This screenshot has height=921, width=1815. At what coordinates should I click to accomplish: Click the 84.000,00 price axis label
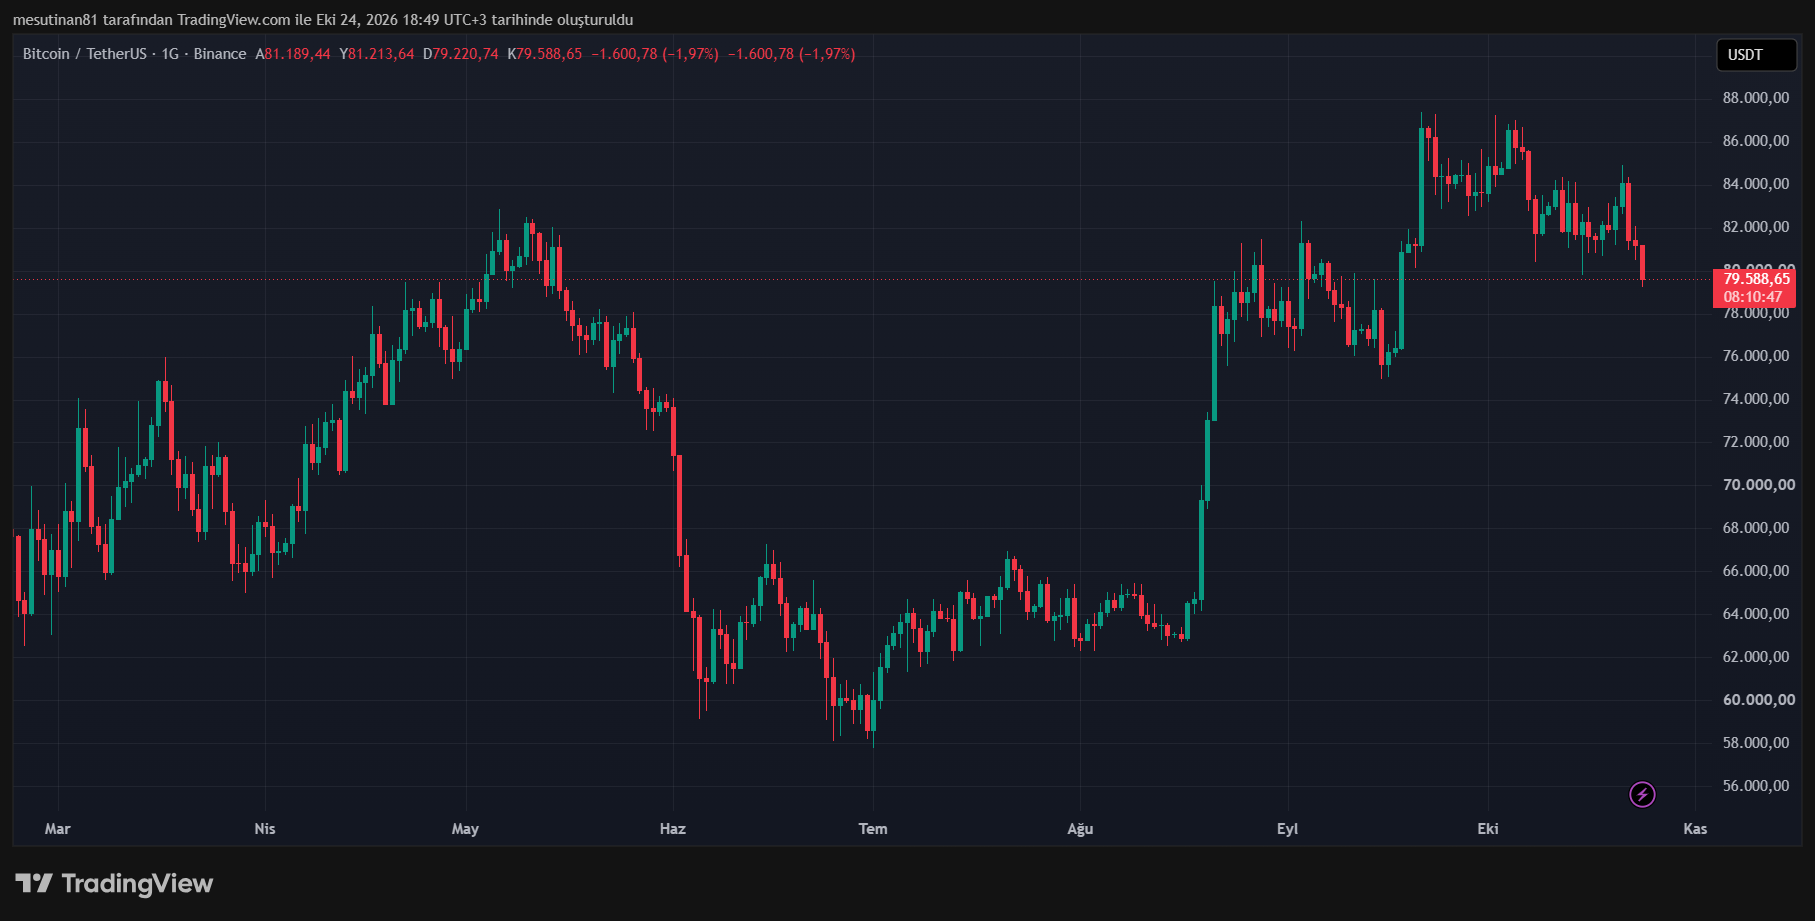click(x=1755, y=184)
